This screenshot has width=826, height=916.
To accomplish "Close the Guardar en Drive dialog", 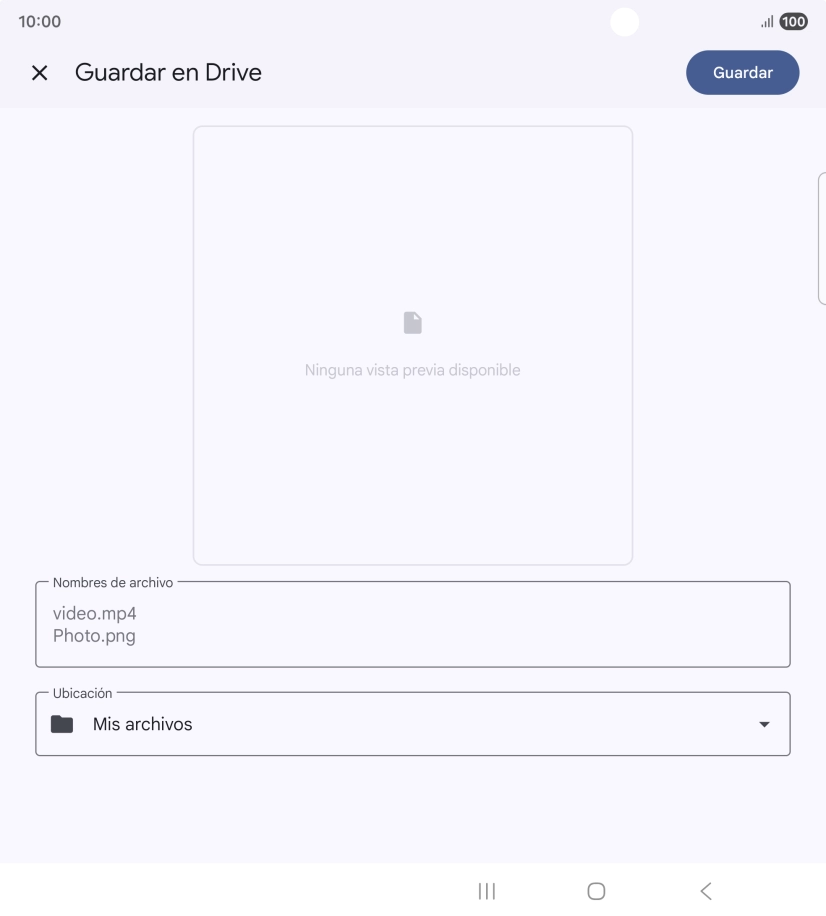I will coord(40,73).
